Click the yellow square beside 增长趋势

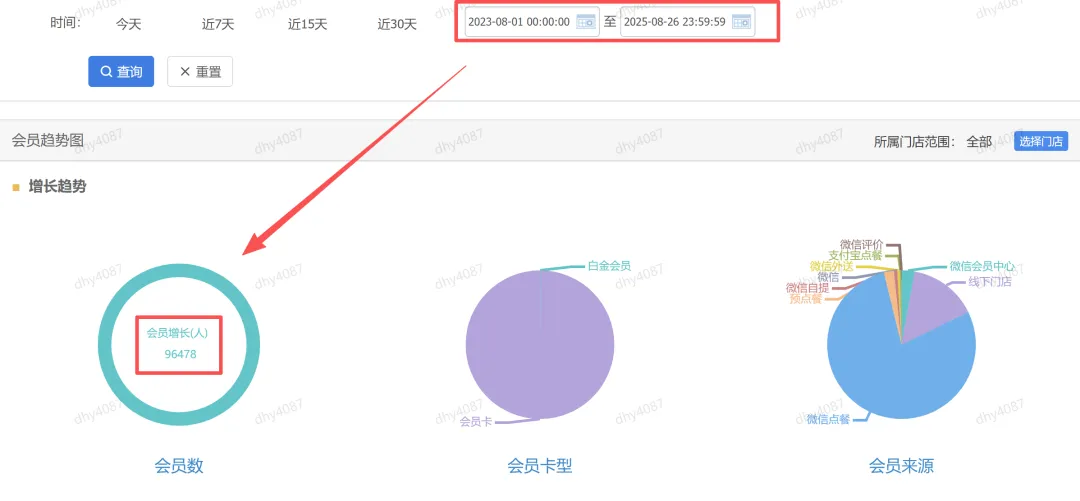pyautogui.click(x=16, y=187)
